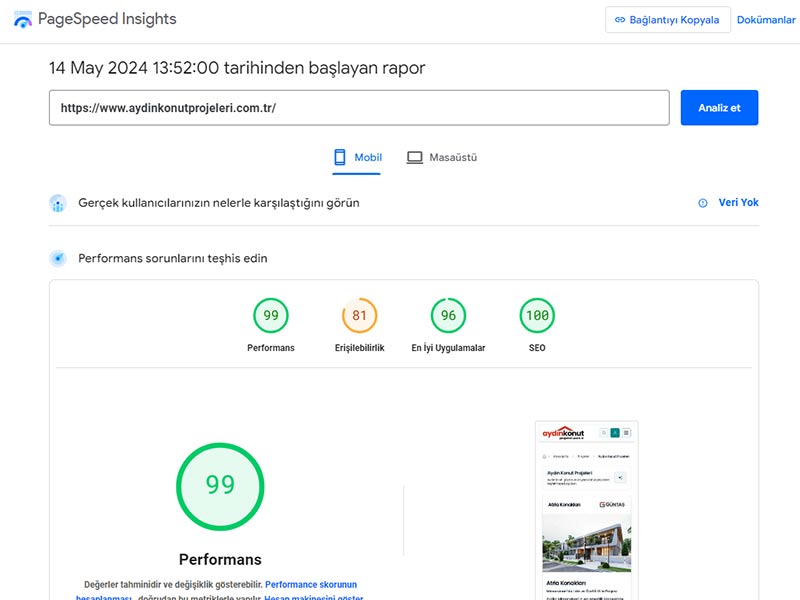Select the Erişilebilirlik score gauge 81
The width and height of the screenshot is (800, 600).
tap(360, 315)
